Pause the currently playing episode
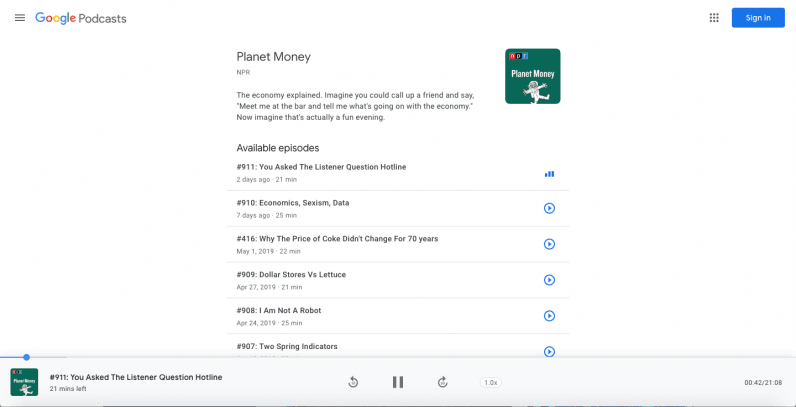 398,382
